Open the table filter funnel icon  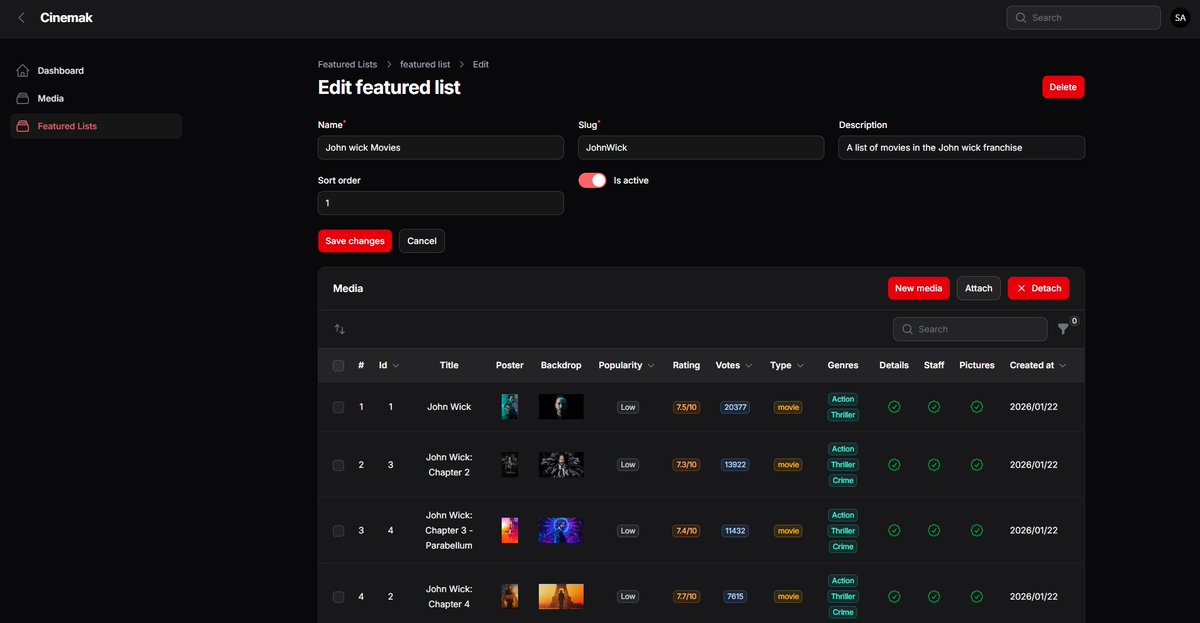(1063, 329)
